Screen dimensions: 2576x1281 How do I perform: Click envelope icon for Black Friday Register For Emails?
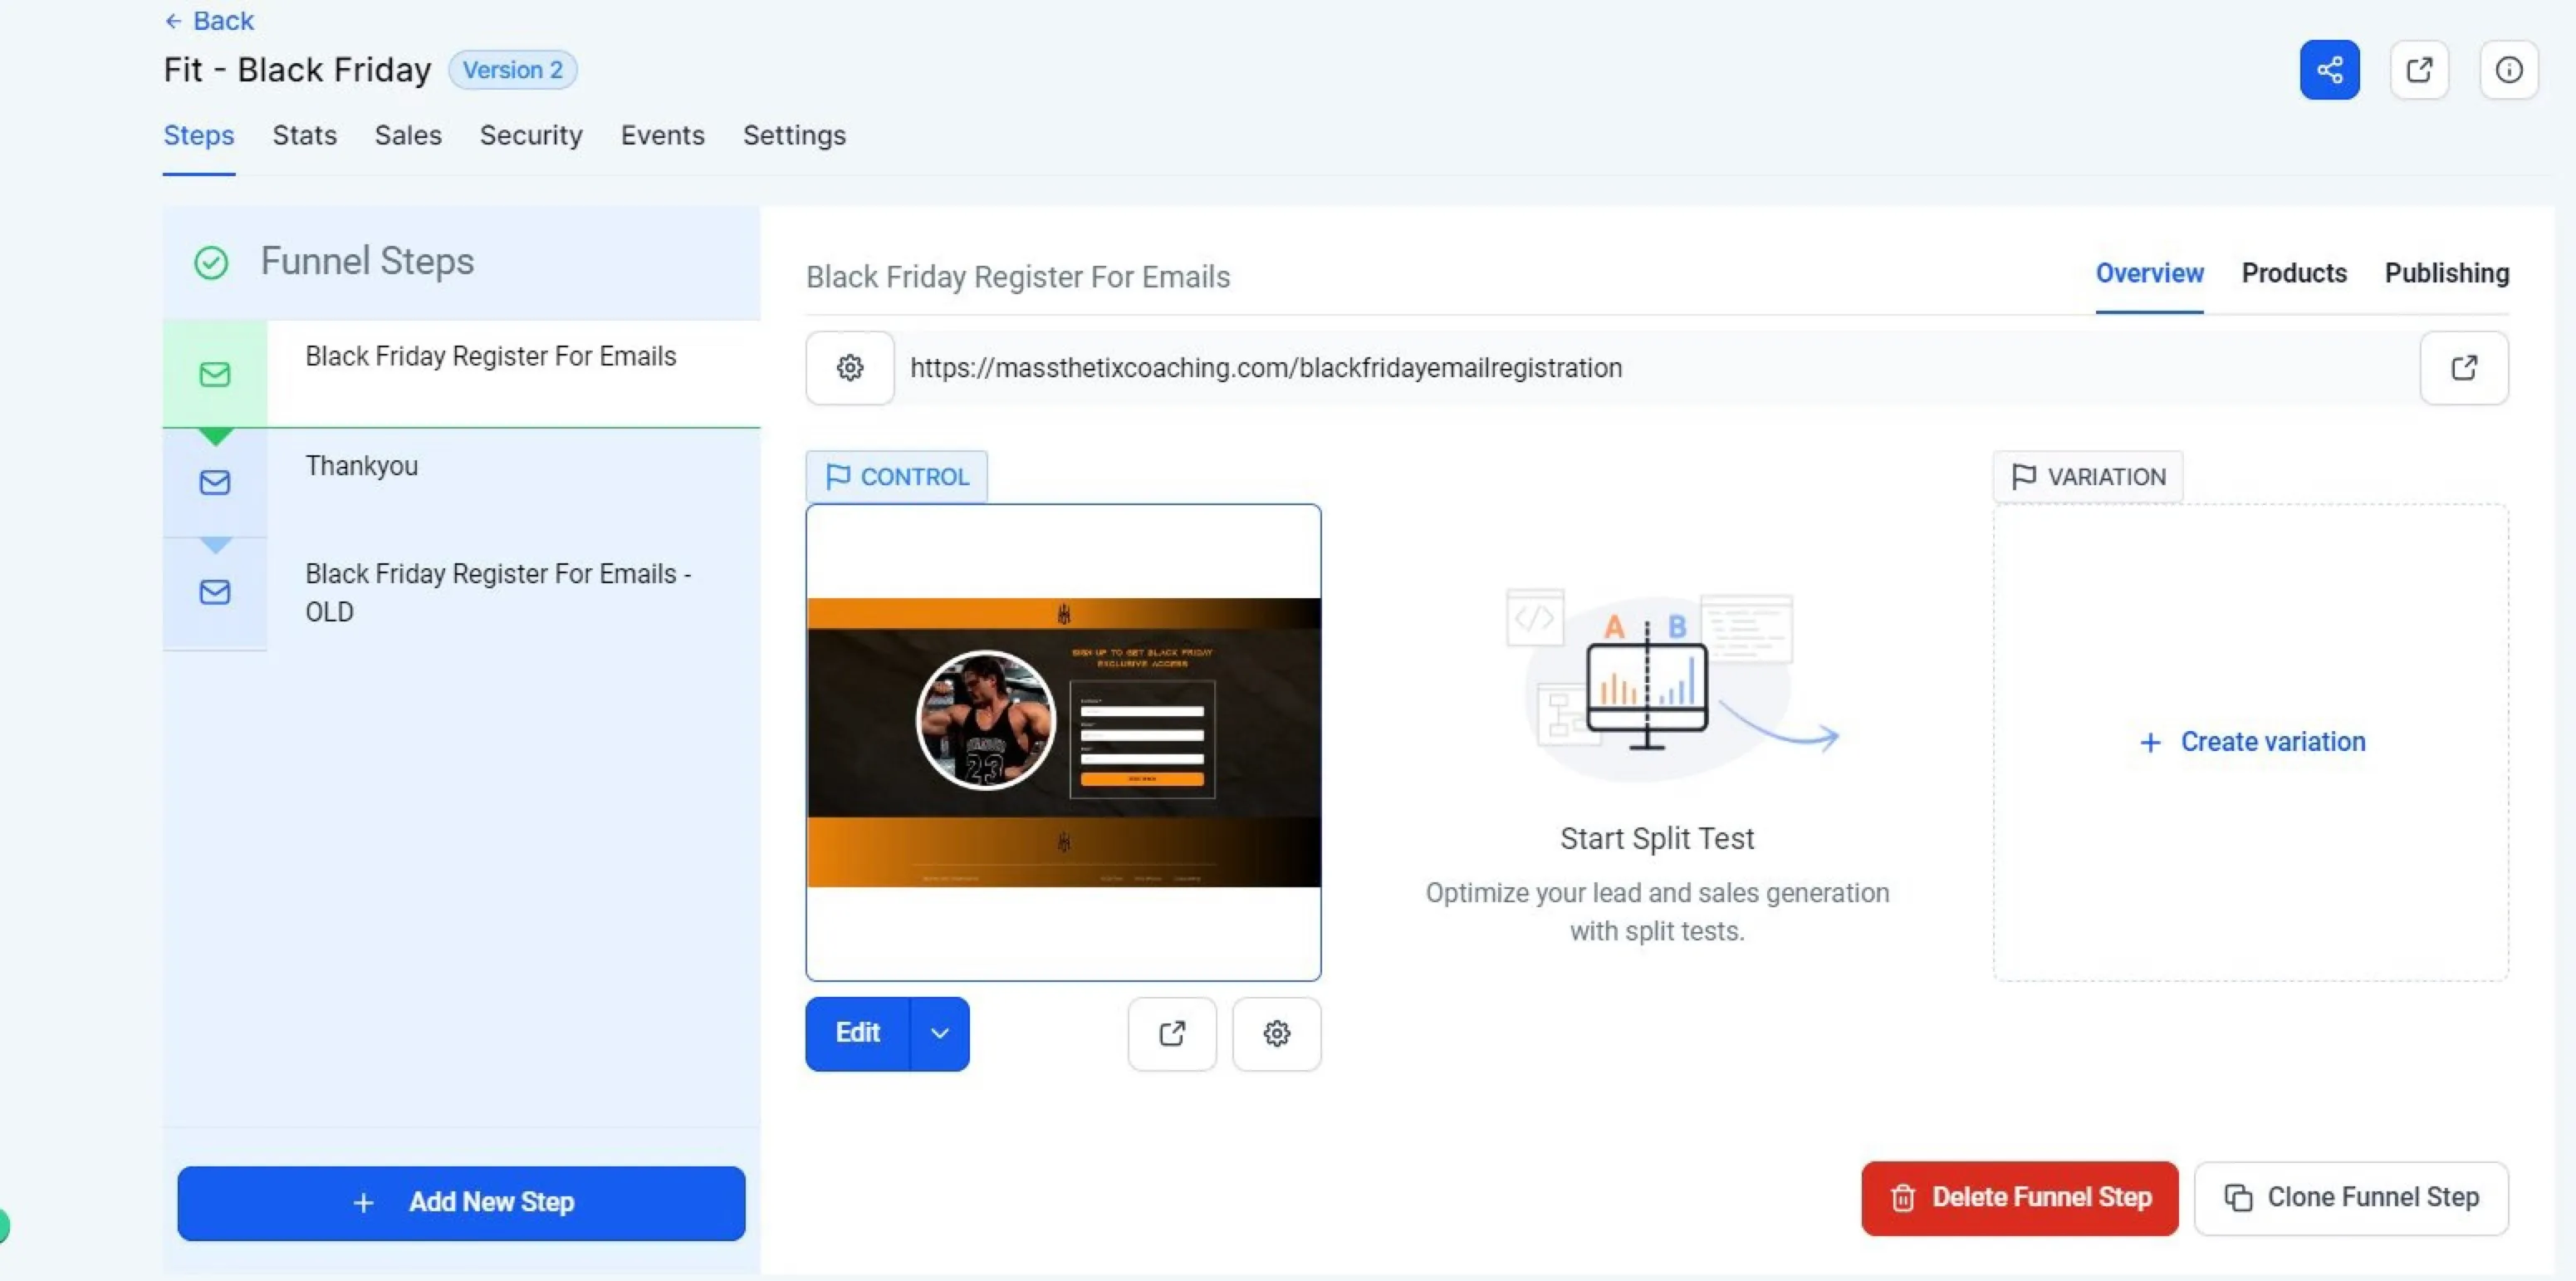pyautogui.click(x=214, y=374)
